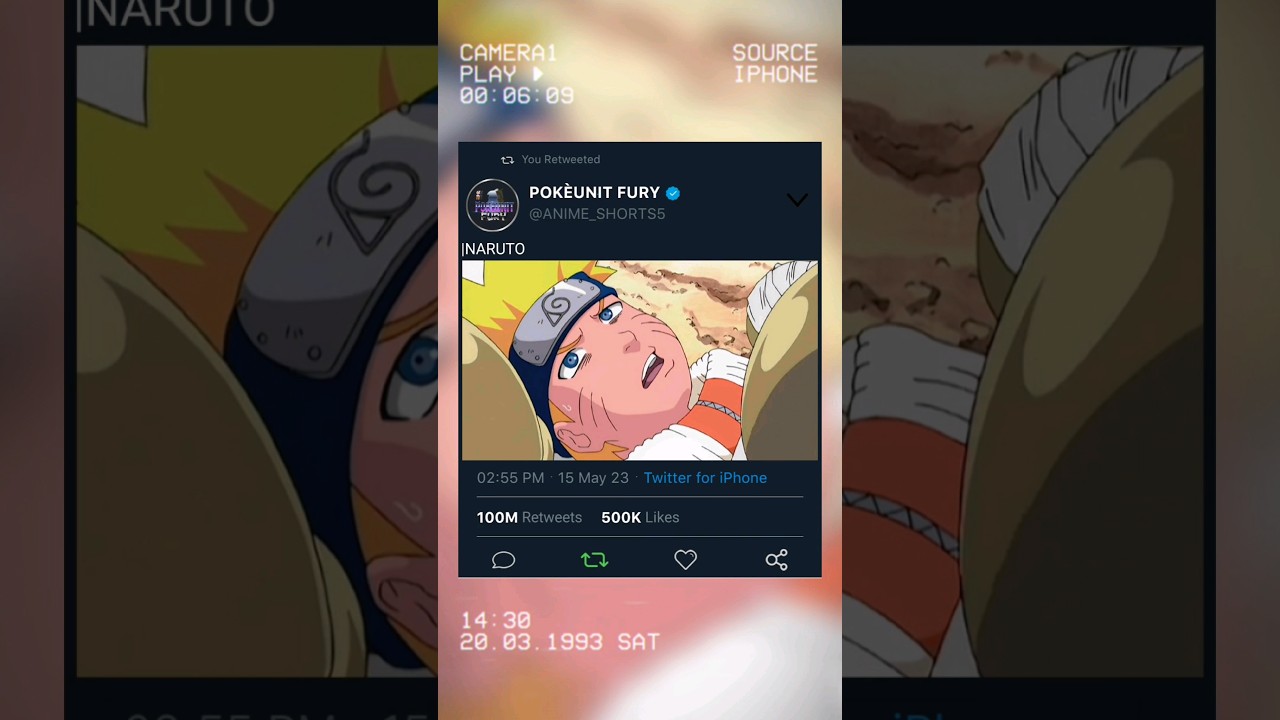The image size is (1280, 720).
Task: Click the 15 May 23 date
Action: [x=593, y=478]
